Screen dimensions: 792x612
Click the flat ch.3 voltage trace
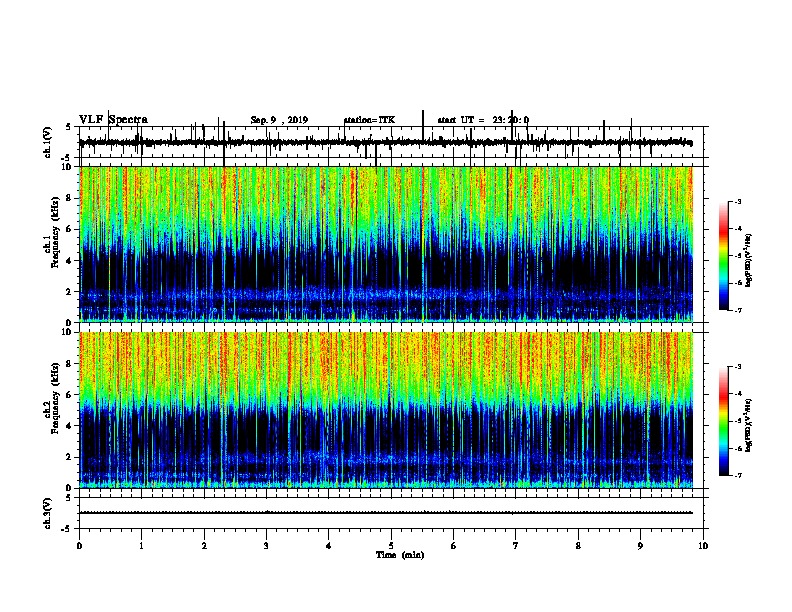tap(386, 513)
